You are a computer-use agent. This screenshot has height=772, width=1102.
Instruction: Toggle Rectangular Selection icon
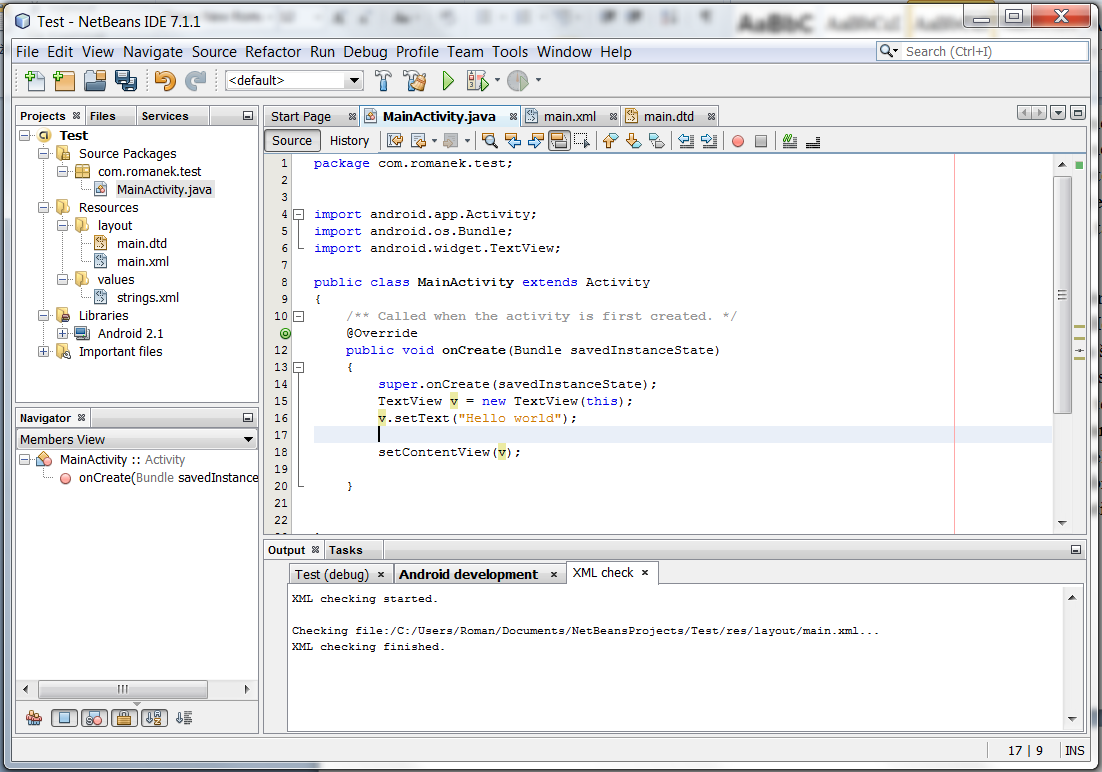coord(582,141)
